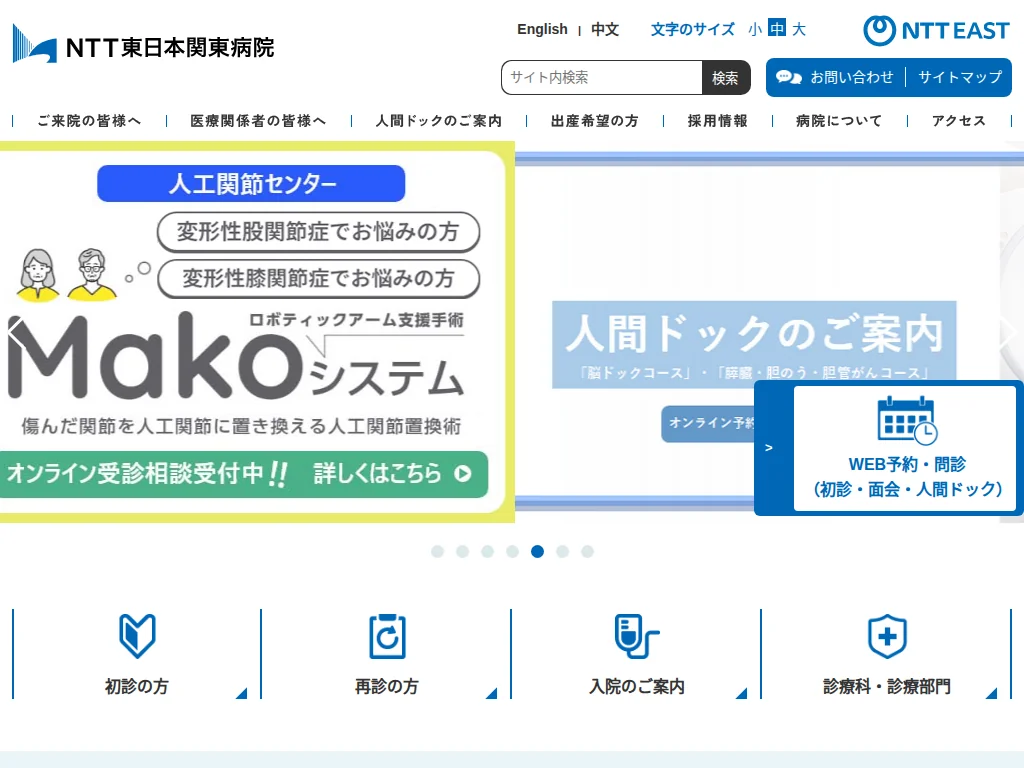
Task: Click into the サイト内検索 search field
Action: pyautogui.click(x=601, y=78)
